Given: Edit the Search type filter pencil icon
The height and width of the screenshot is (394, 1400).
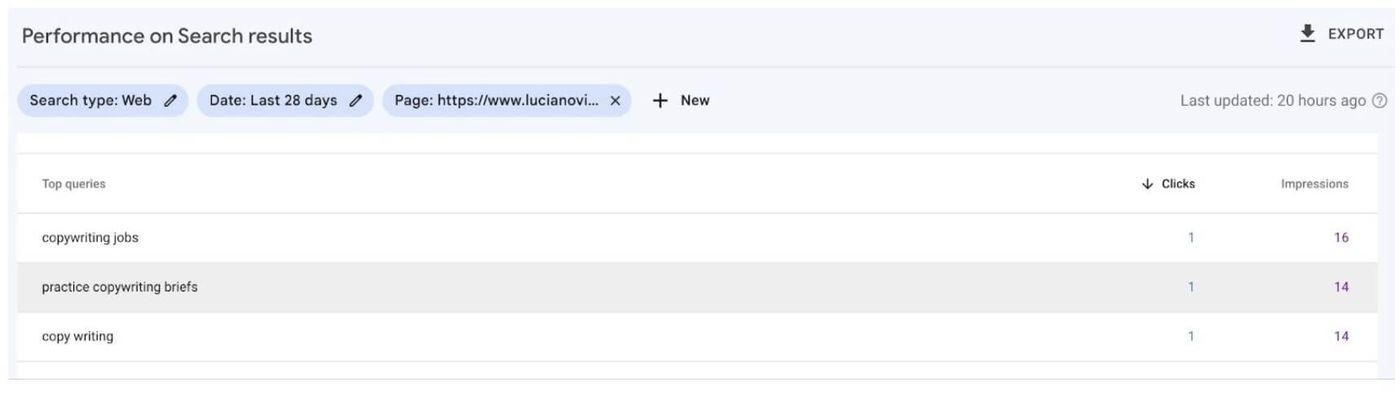Looking at the screenshot, I should tap(170, 100).
